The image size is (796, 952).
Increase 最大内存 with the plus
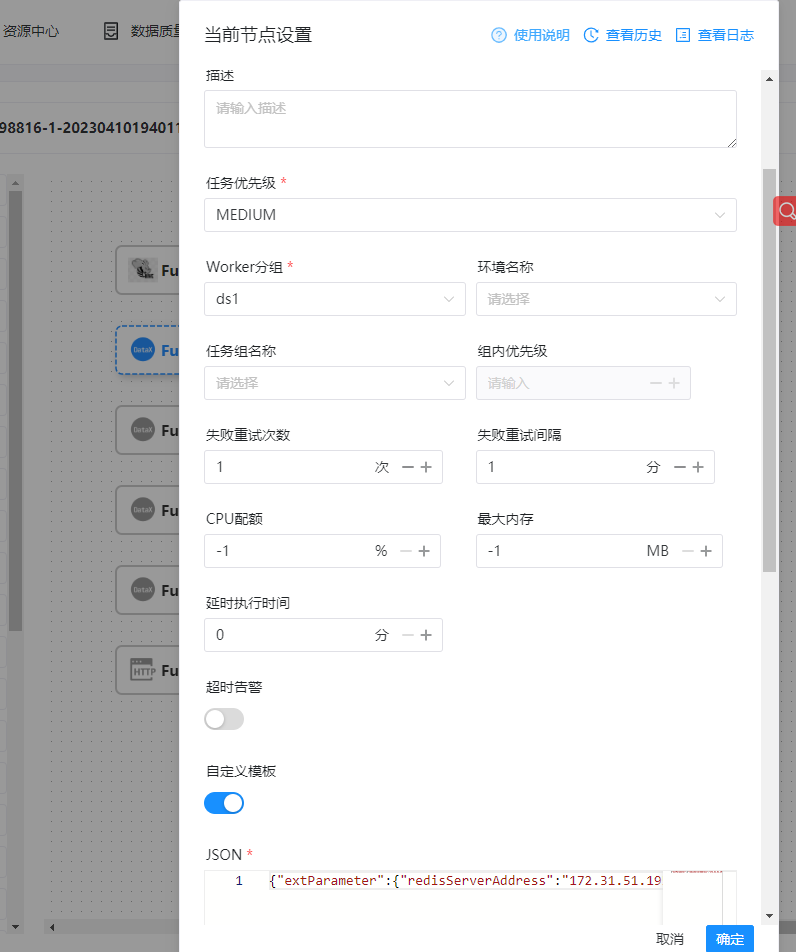coord(706,551)
